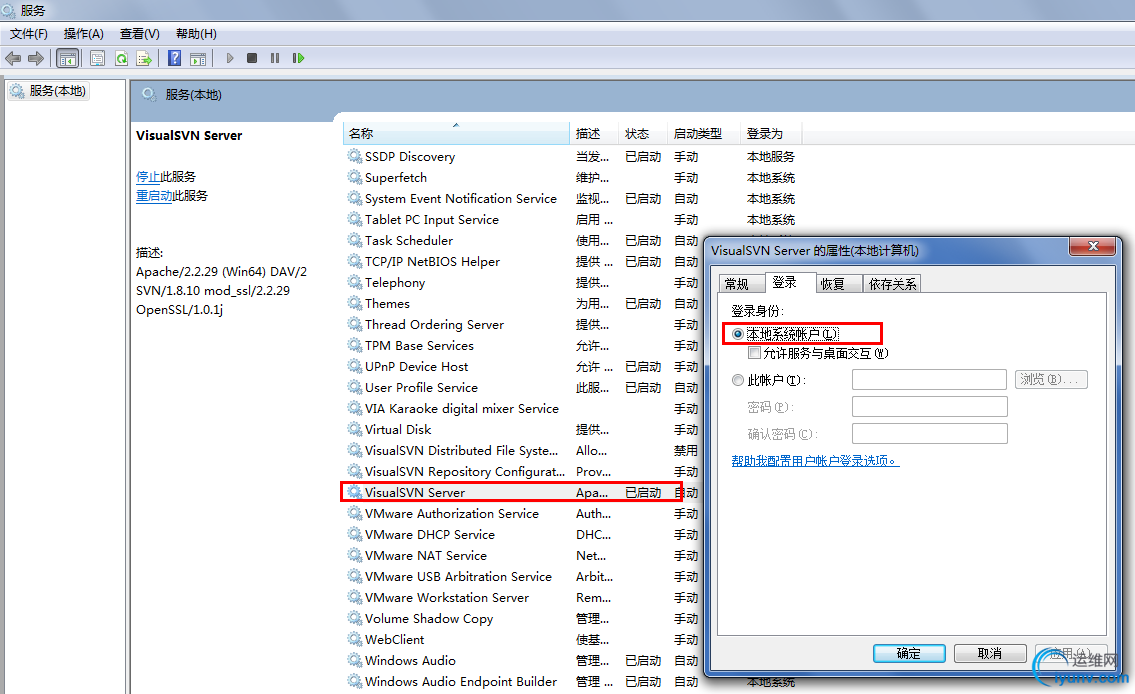Click the 重启动 (Restart) this service link
The height and width of the screenshot is (694, 1135).
154,195
